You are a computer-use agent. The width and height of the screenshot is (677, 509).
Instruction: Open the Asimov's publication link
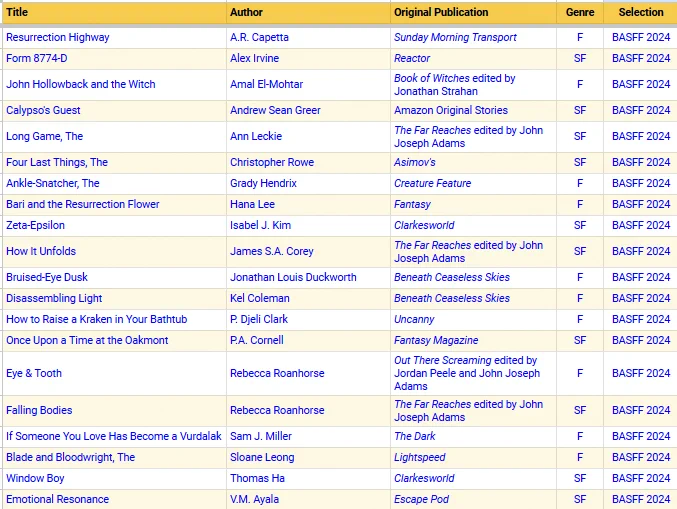pyautogui.click(x=414, y=162)
